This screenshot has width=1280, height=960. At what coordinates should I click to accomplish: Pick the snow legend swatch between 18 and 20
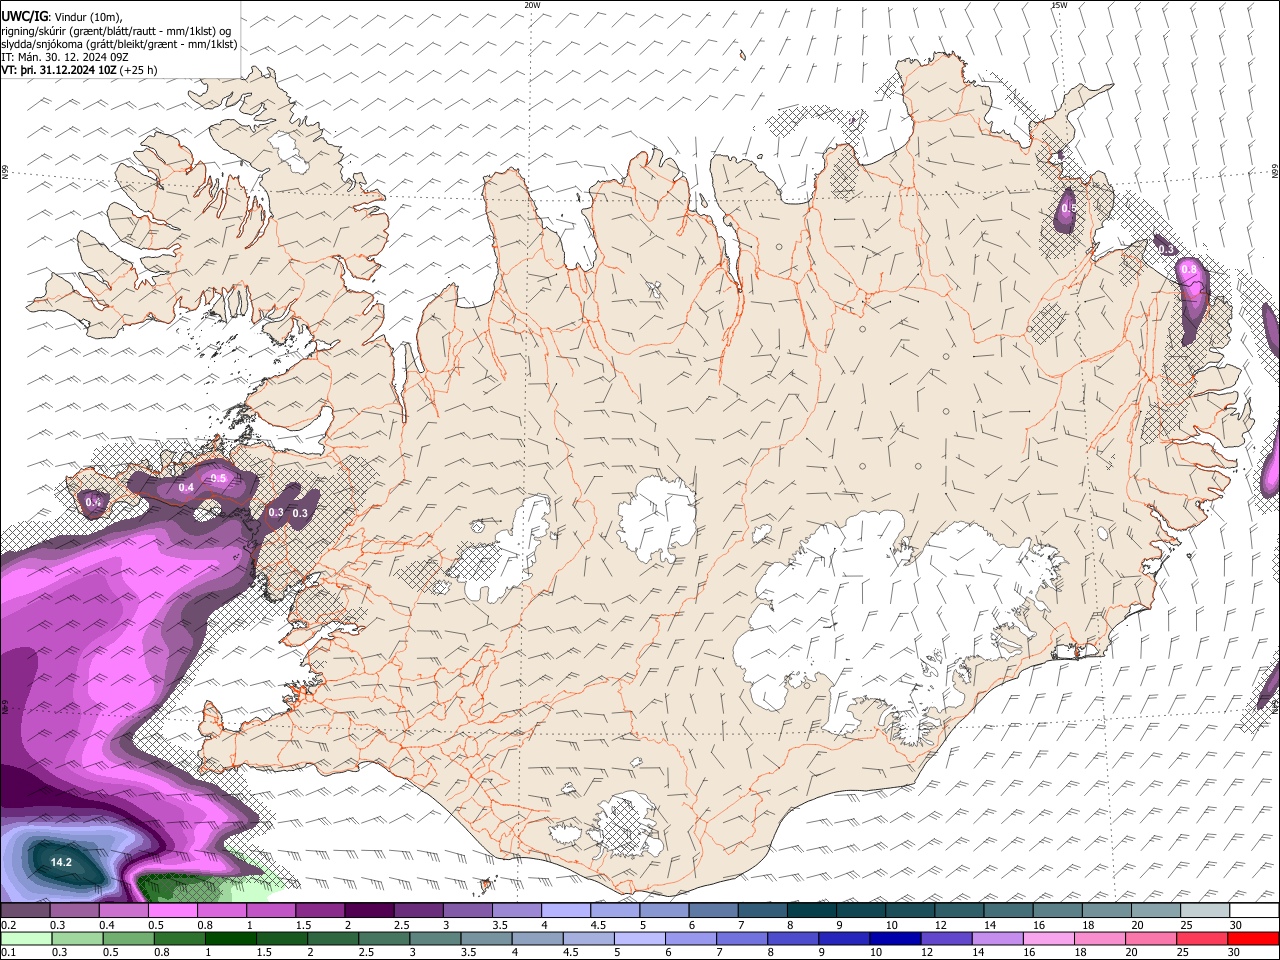[1107, 911]
